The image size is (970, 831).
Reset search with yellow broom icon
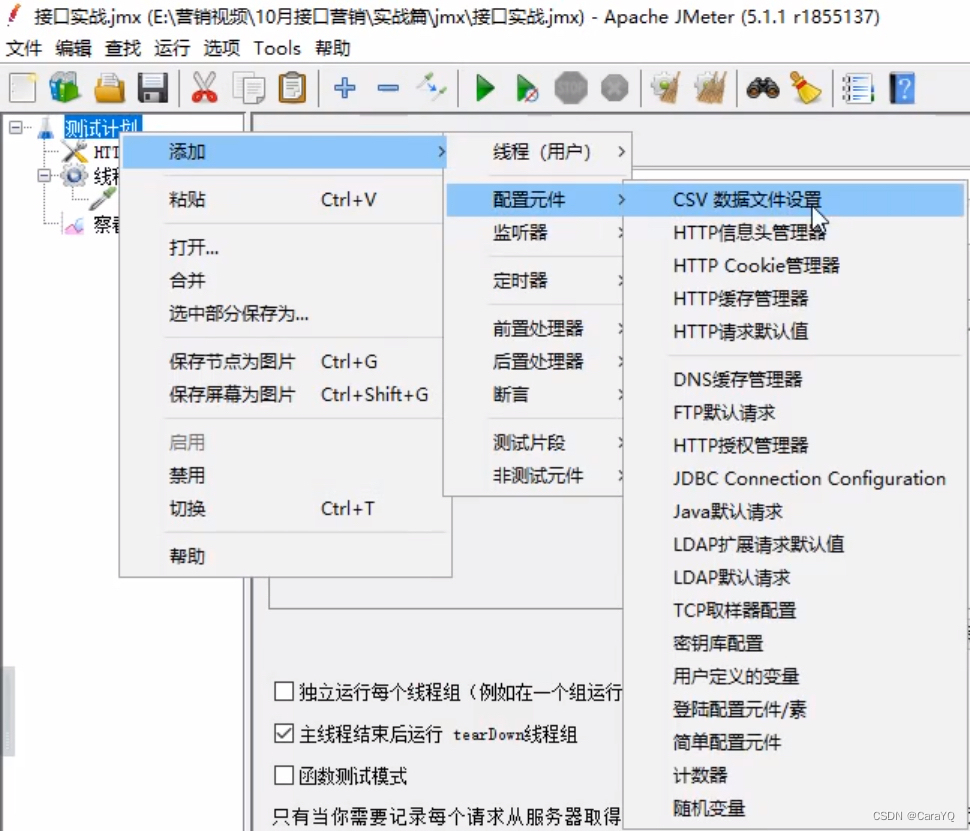click(x=805, y=88)
